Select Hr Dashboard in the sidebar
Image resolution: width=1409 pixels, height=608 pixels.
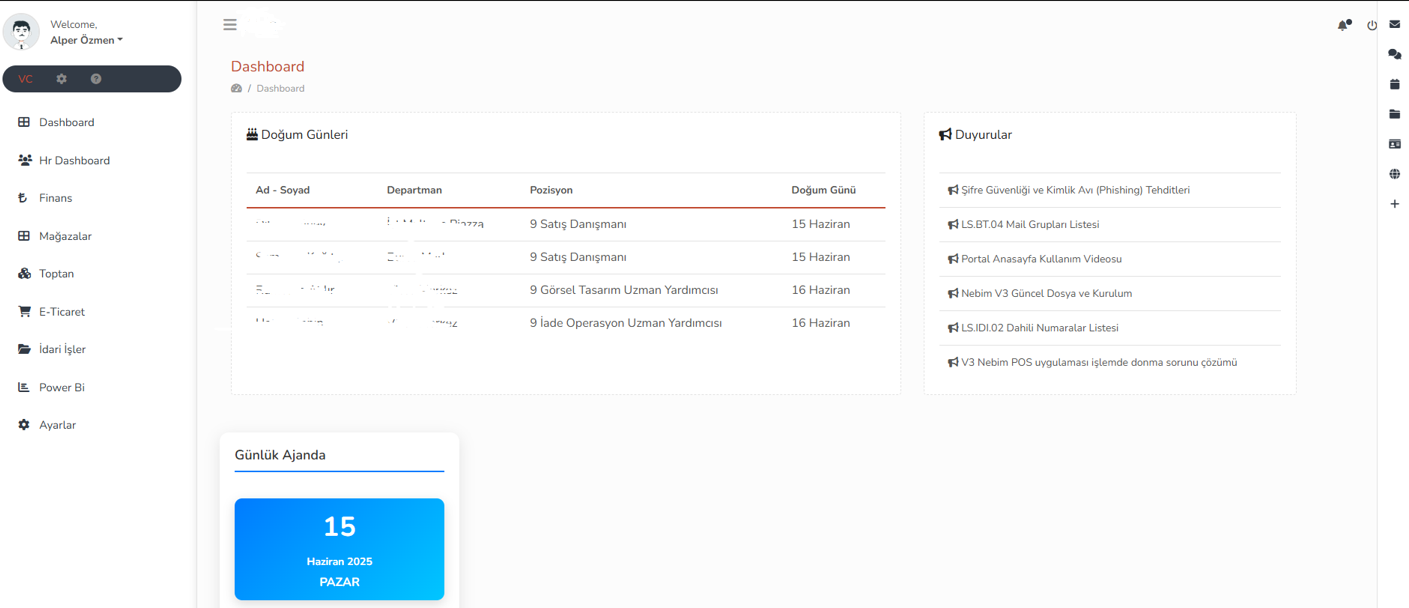click(74, 160)
